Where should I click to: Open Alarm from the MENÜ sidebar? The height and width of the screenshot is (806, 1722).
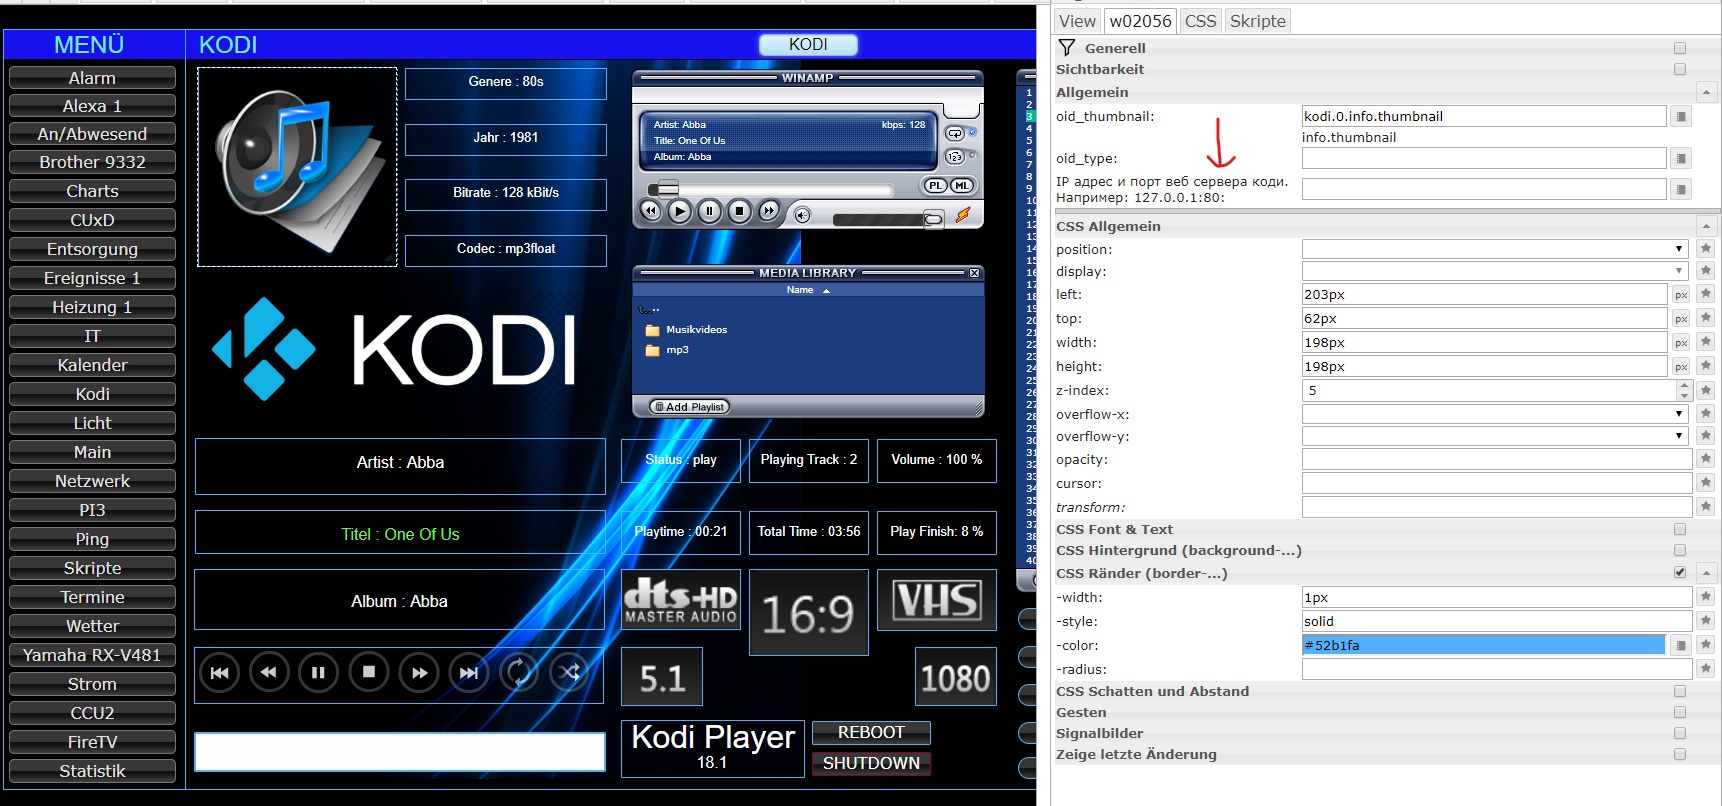92,78
